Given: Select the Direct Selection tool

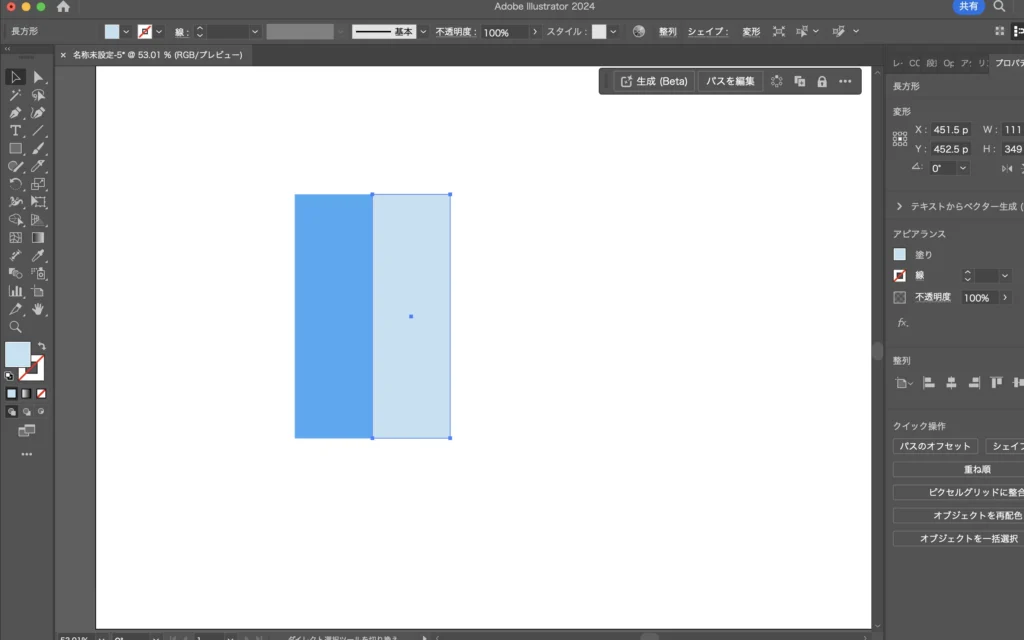Looking at the screenshot, I should [38, 77].
